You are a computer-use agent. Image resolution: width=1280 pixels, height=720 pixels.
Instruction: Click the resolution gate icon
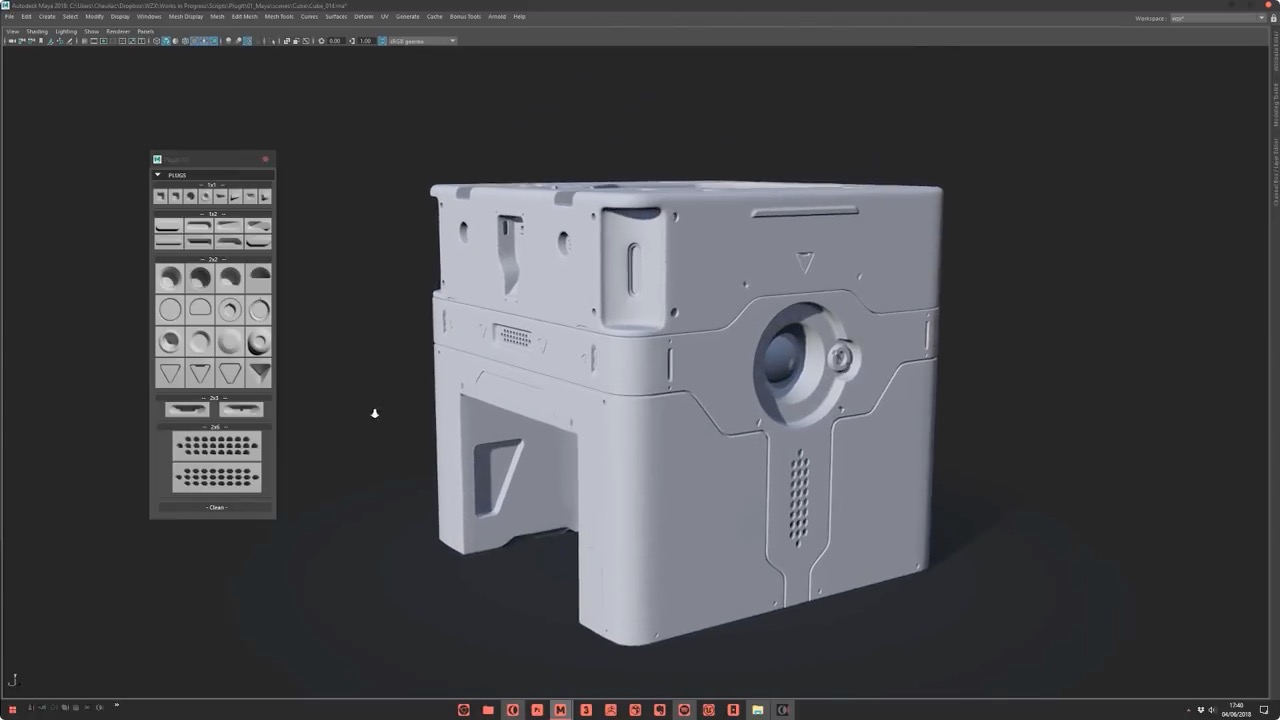click(104, 41)
